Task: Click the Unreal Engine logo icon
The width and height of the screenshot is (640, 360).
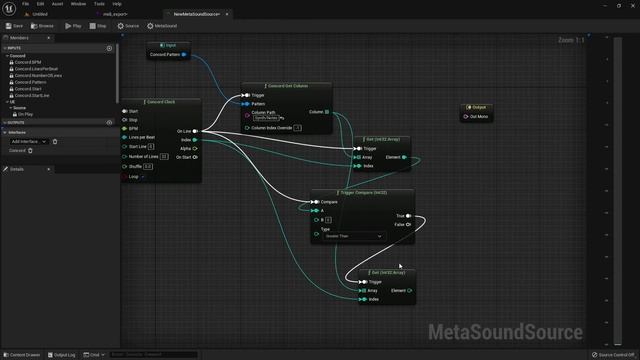Action: pos(9,9)
